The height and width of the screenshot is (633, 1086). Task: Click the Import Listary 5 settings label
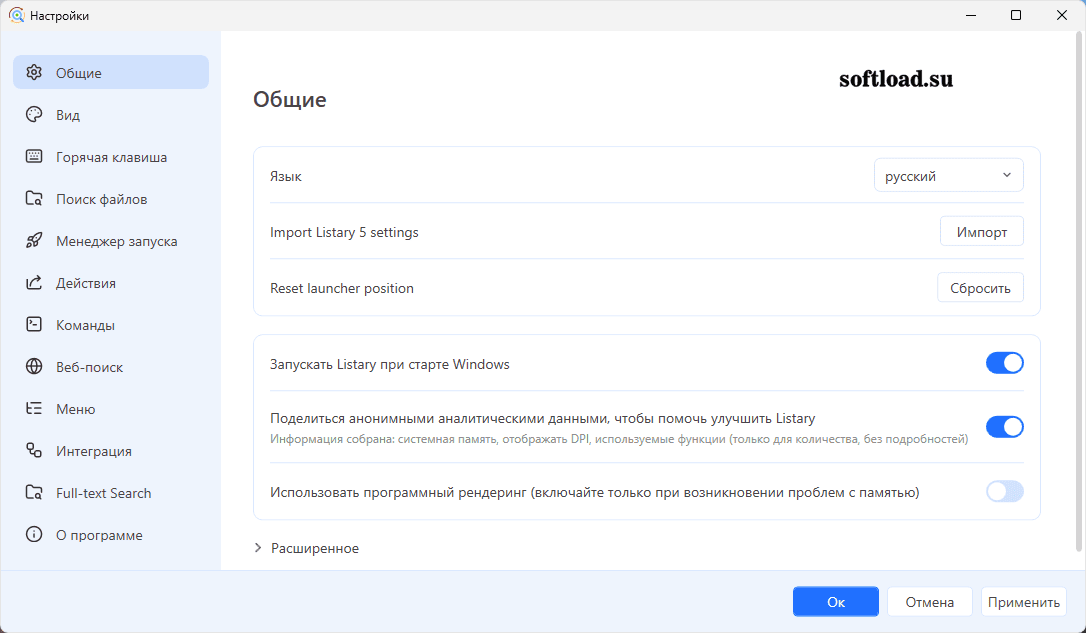[344, 232]
